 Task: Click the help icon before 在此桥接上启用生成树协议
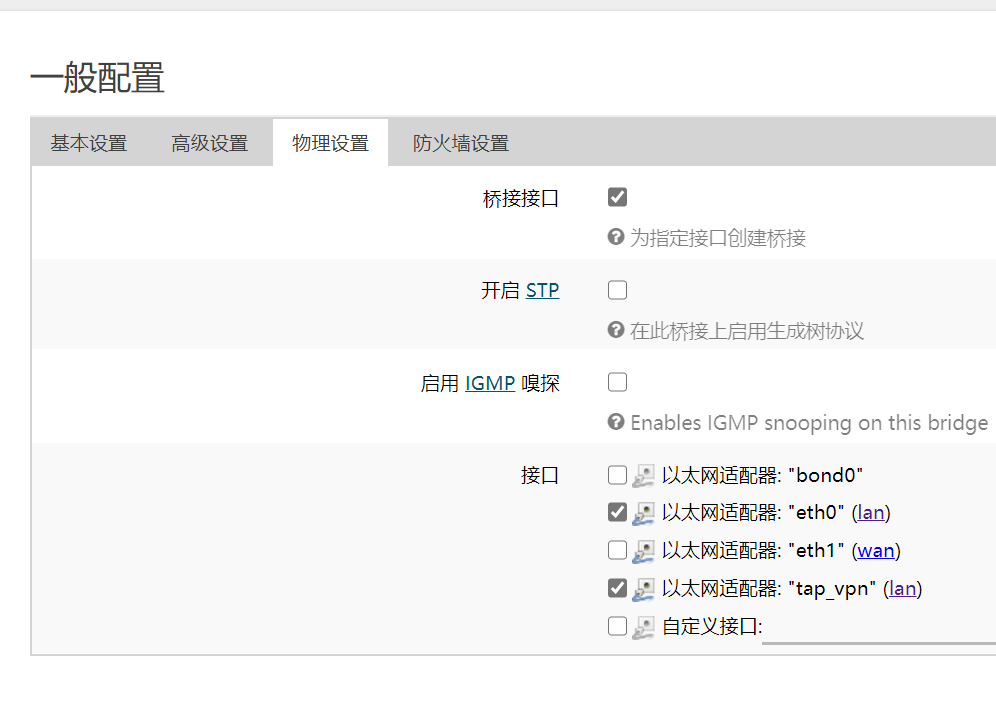point(616,330)
